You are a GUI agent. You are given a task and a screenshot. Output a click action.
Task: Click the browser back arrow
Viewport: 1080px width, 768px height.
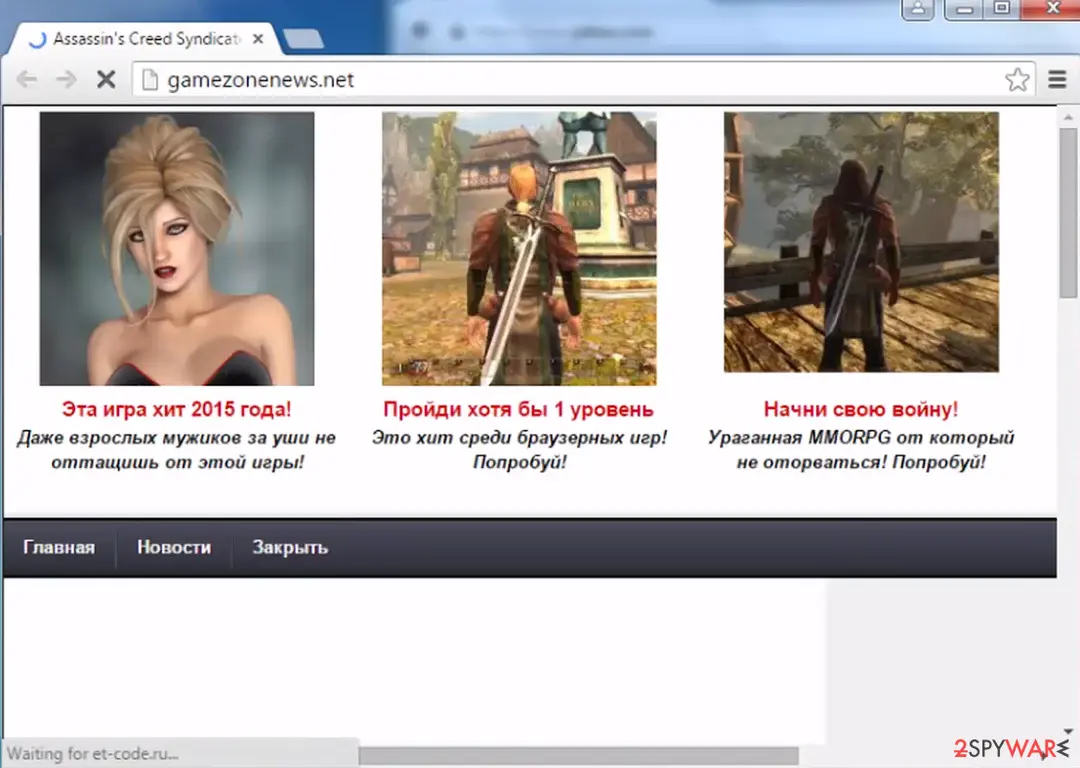[27, 80]
